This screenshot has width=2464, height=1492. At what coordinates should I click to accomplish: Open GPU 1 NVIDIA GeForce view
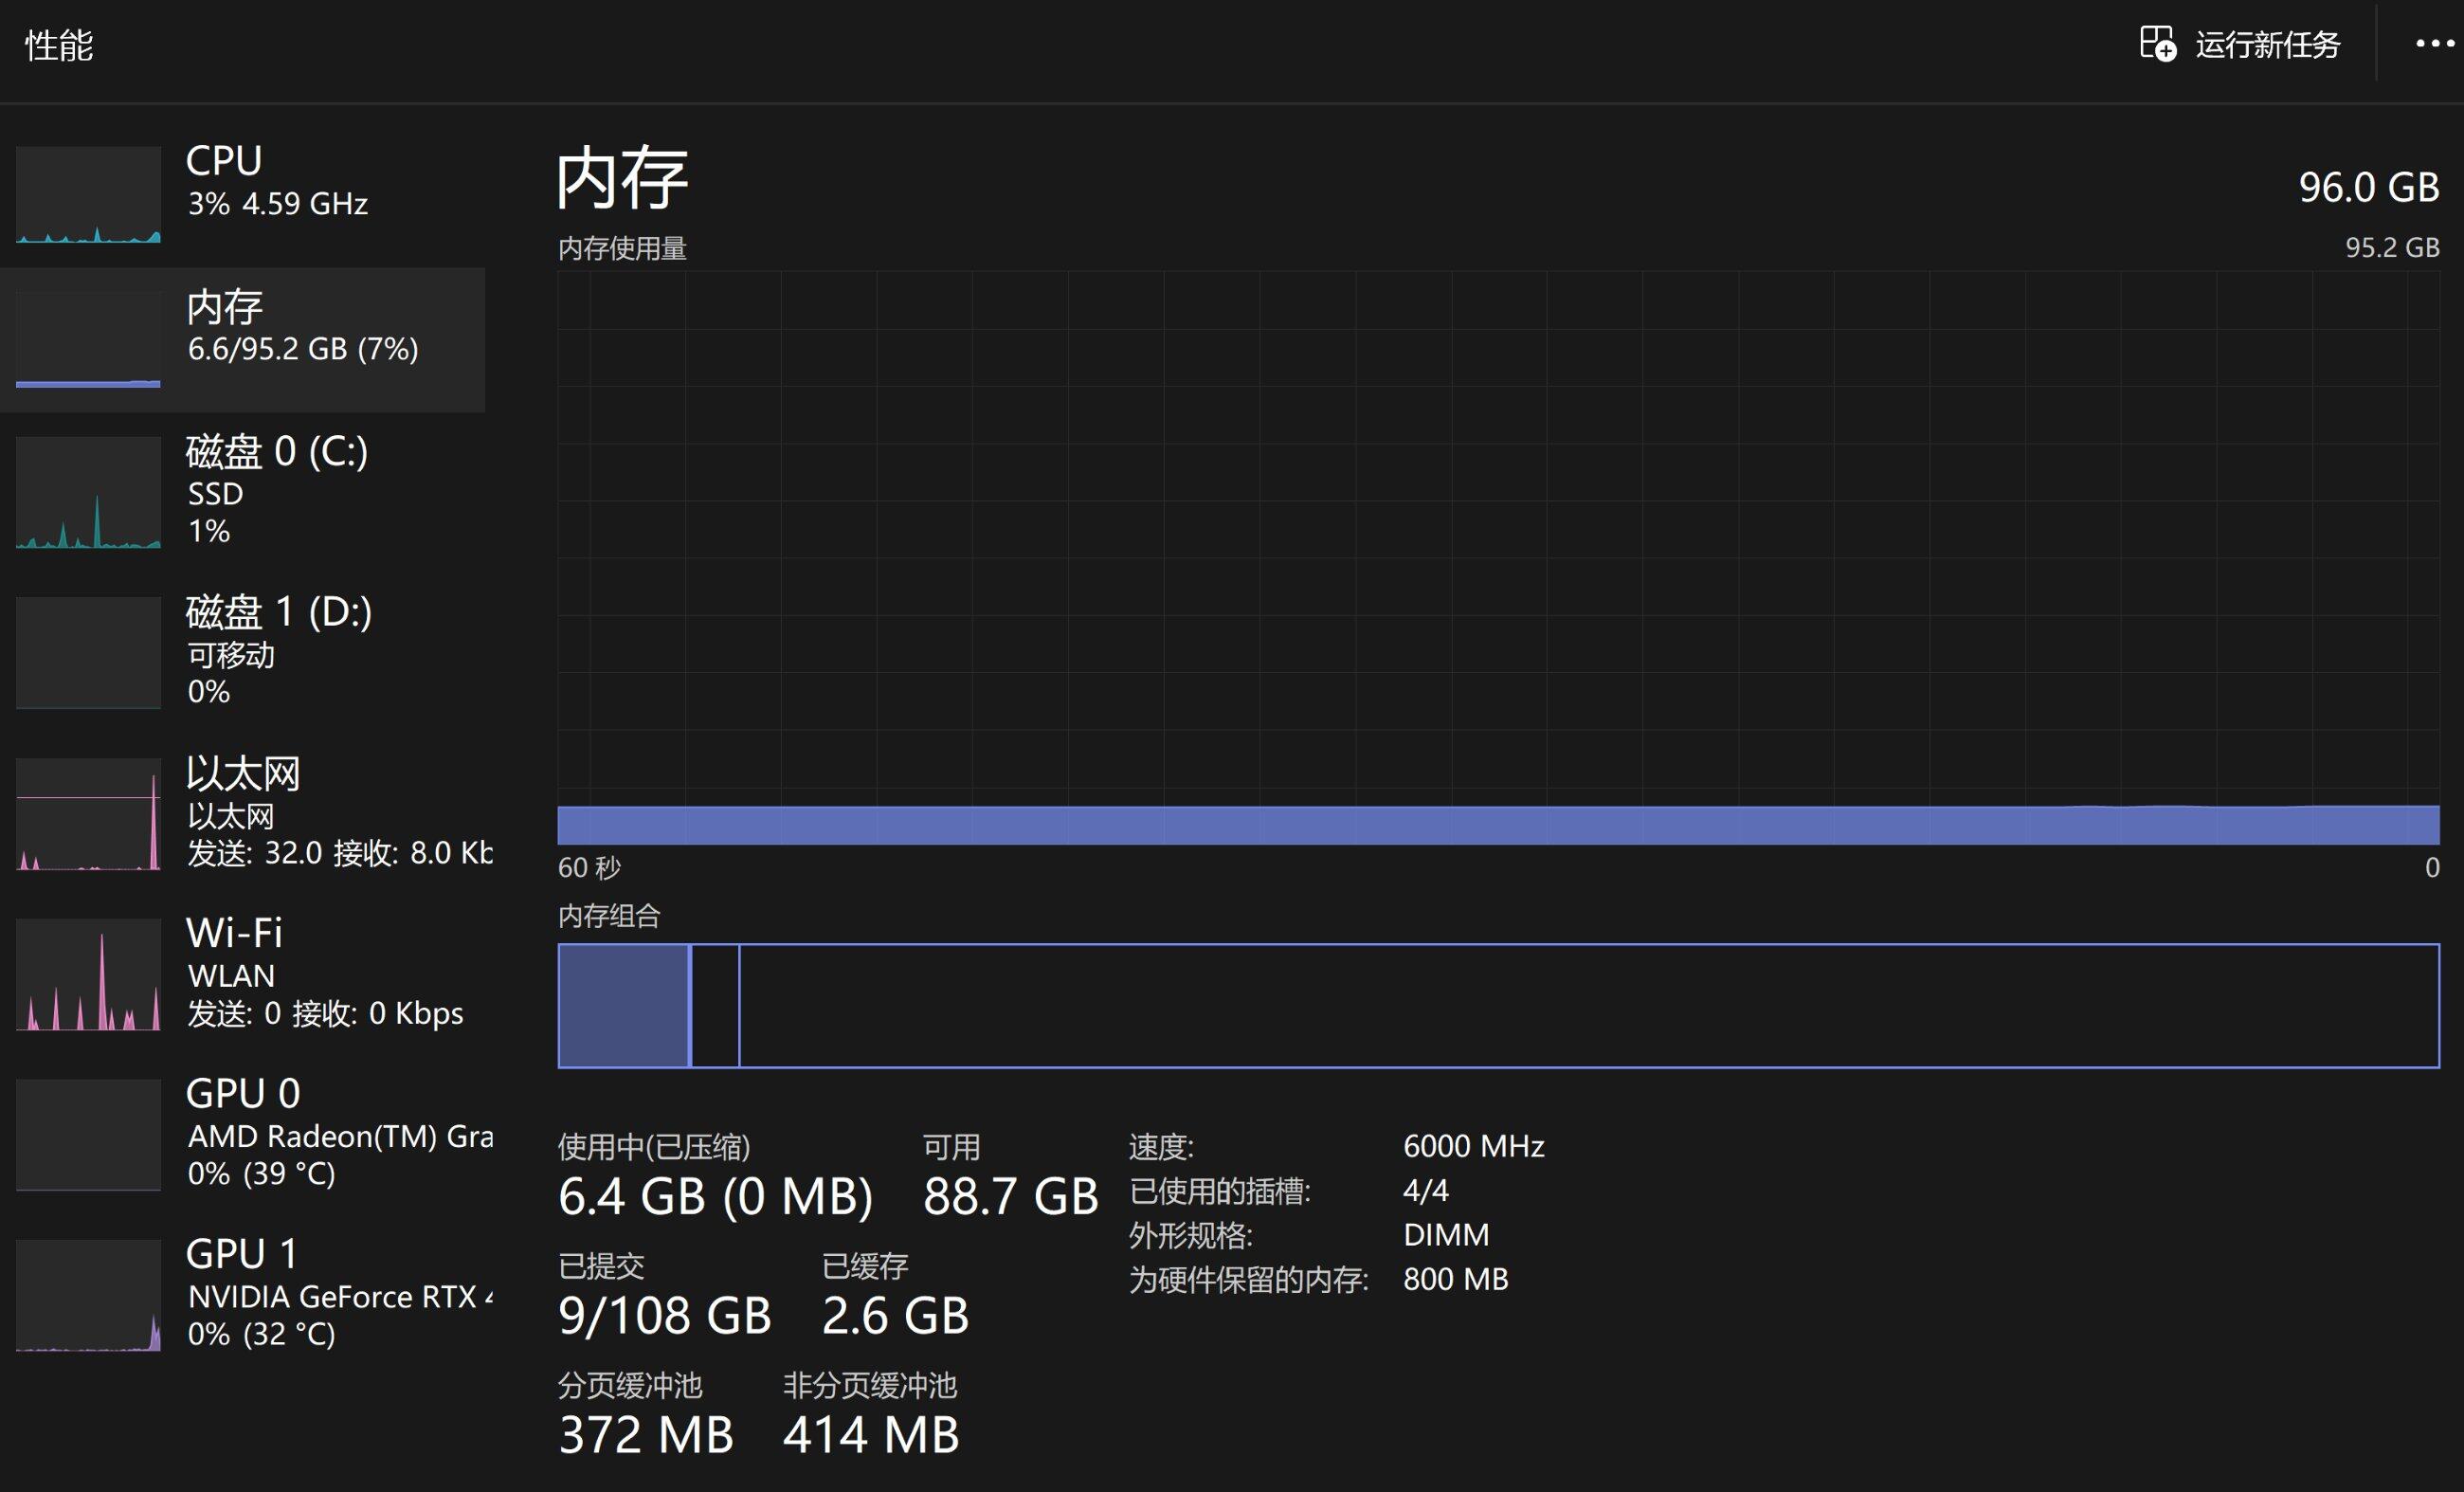(x=243, y=1296)
